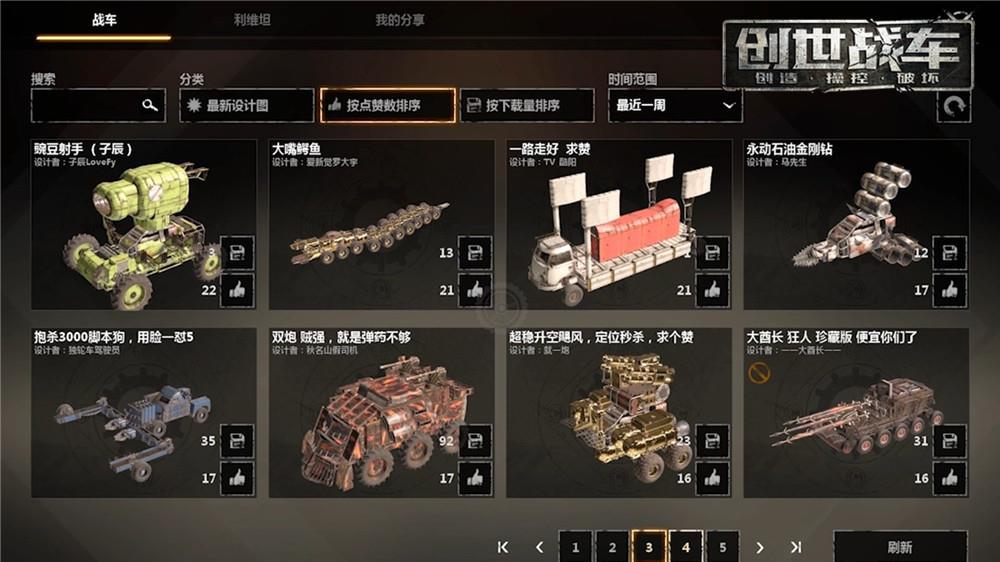Image resolution: width=1000 pixels, height=562 pixels.
Task: Open the 最近一周 time range dropdown
Action: coord(675,105)
